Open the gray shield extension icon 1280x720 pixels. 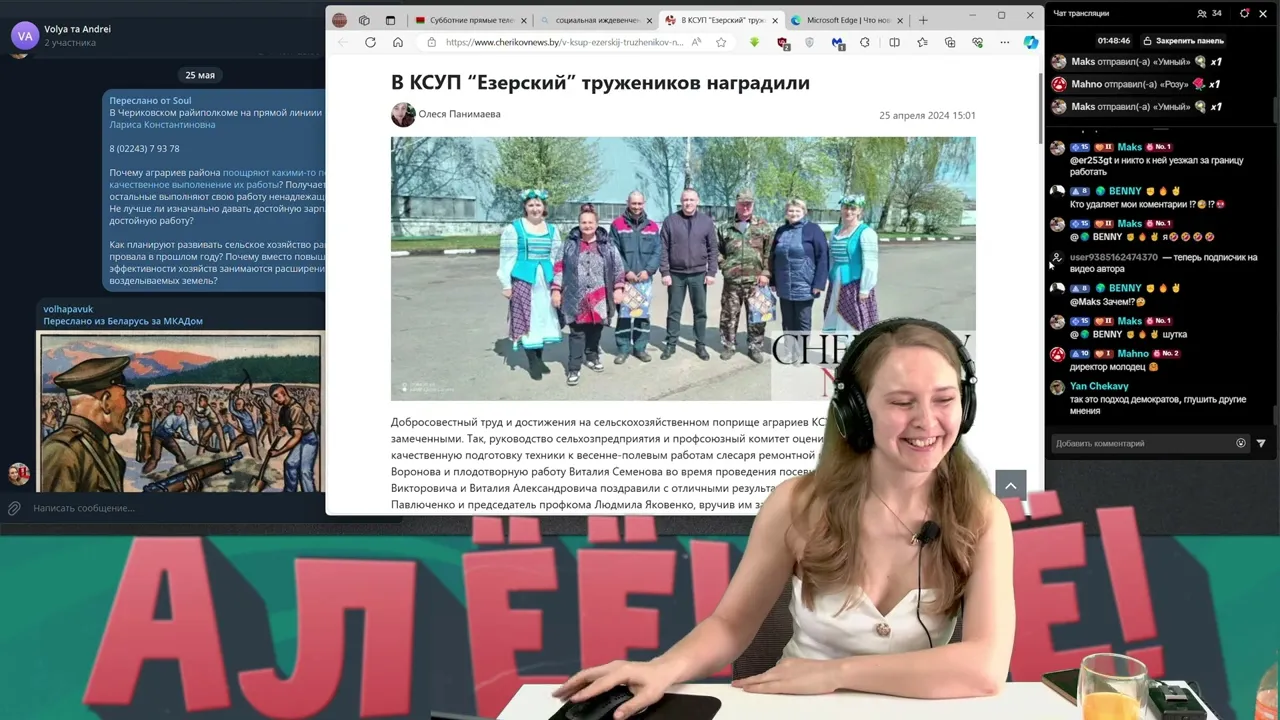point(809,42)
